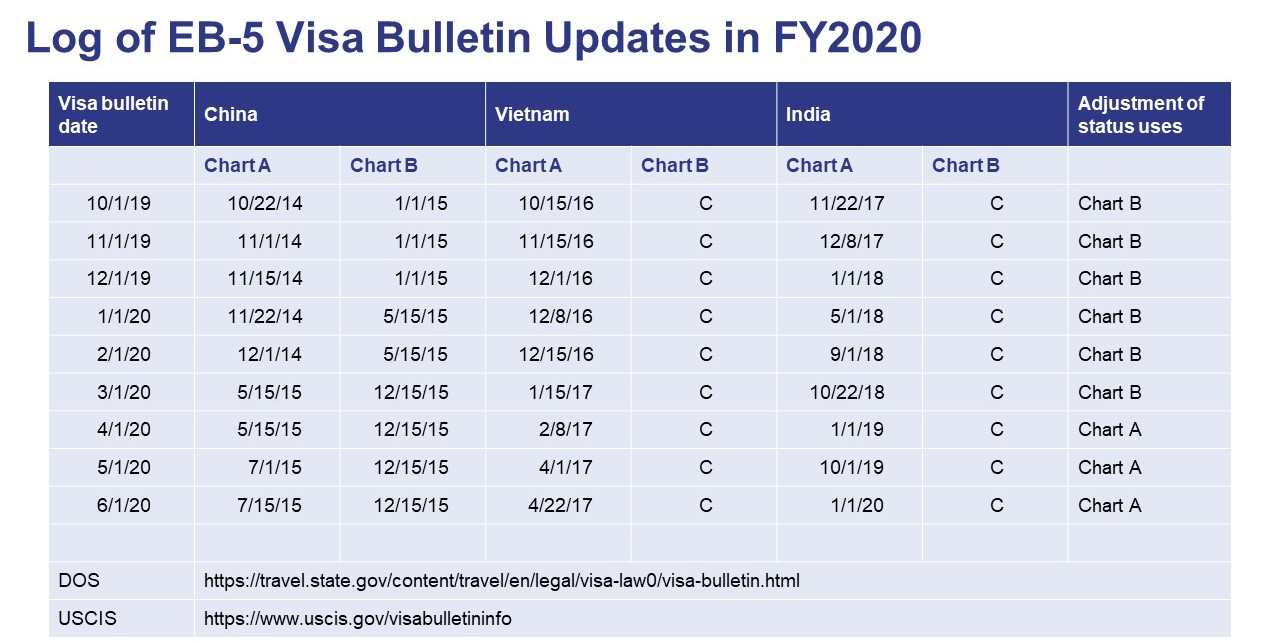Image resolution: width=1280 pixels, height=643 pixels.
Task: Open the uscis.gov visabulletininfo link
Action: pyautogui.click(x=357, y=618)
